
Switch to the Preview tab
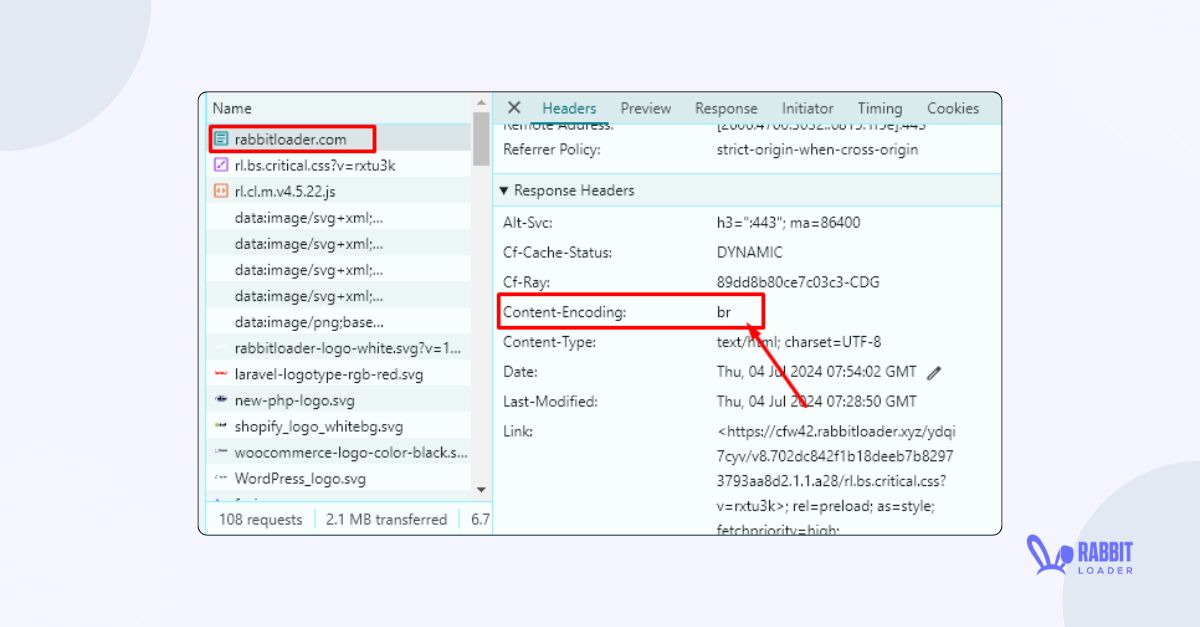pos(645,108)
